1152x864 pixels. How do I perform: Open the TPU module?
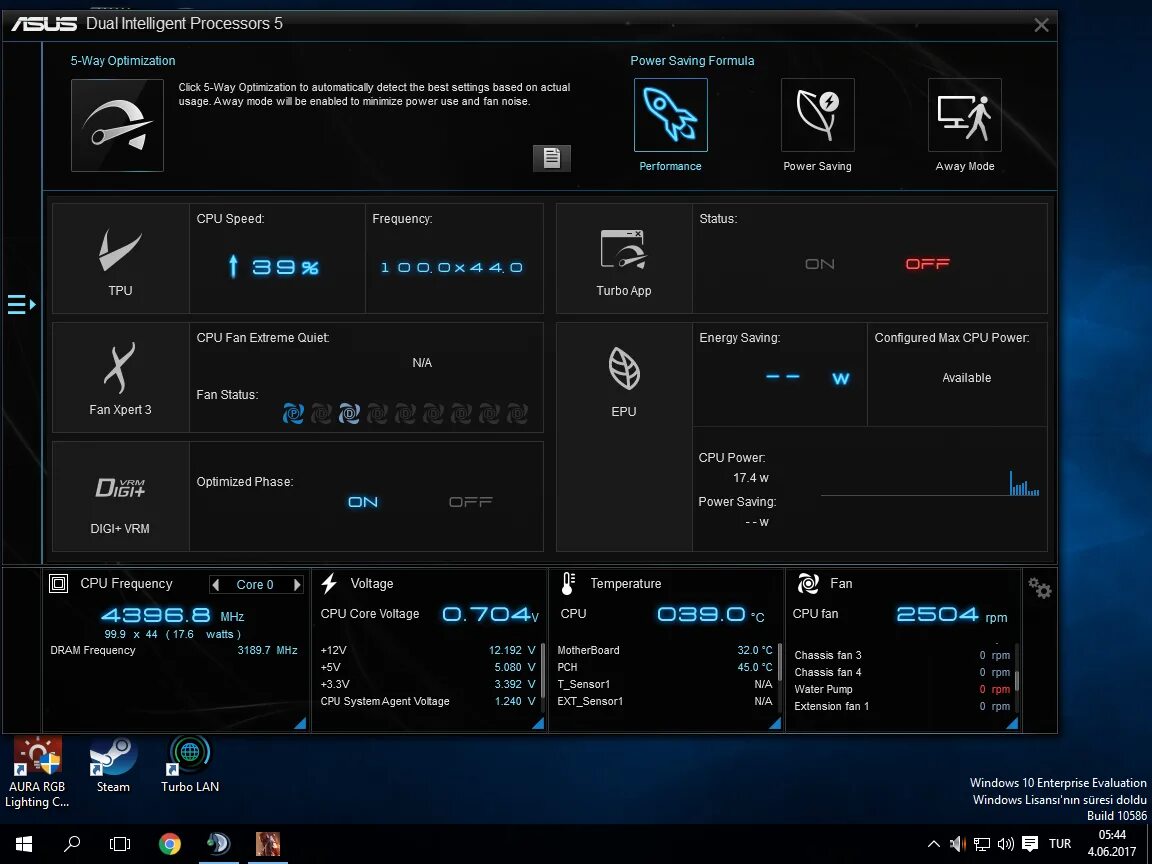coord(120,259)
